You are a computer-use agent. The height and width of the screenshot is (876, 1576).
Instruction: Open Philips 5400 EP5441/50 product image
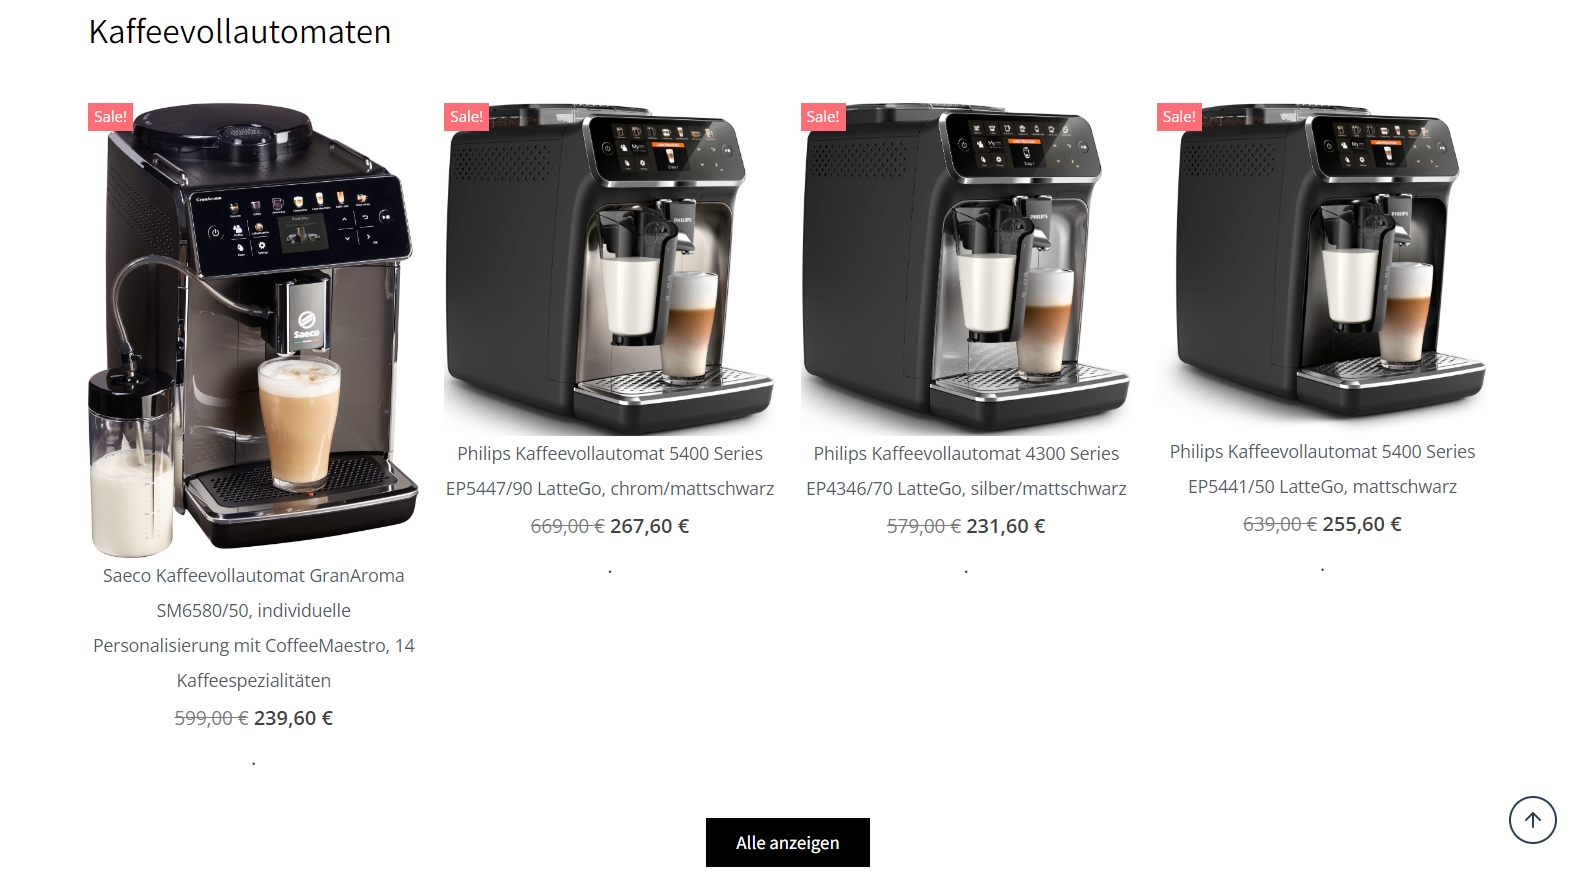(x=1322, y=266)
